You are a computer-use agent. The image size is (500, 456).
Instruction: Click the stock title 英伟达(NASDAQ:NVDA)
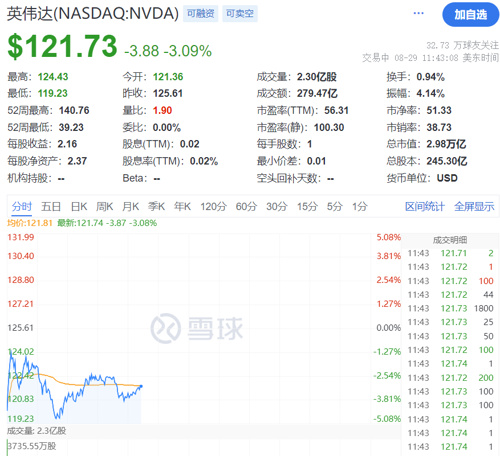point(93,14)
